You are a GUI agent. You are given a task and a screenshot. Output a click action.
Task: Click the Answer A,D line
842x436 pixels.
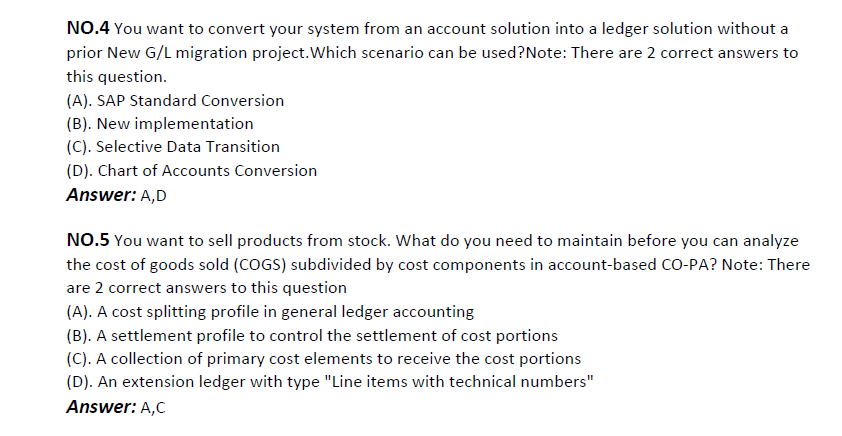point(117,195)
